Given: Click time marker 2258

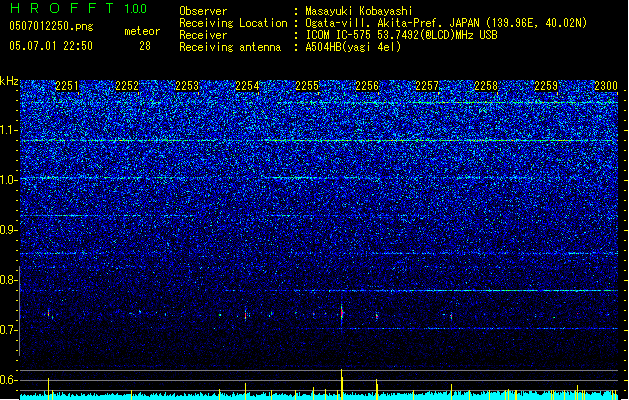Looking at the screenshot, I should (486, 86).
